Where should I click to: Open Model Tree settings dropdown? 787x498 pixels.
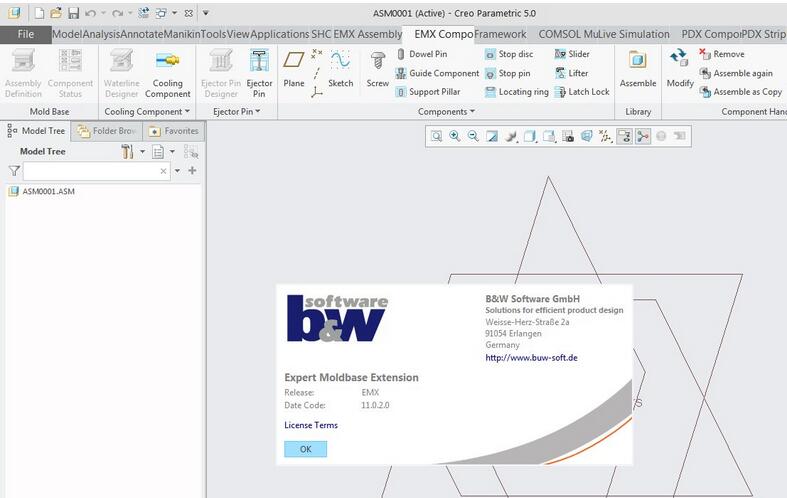[x=143, y=151]
